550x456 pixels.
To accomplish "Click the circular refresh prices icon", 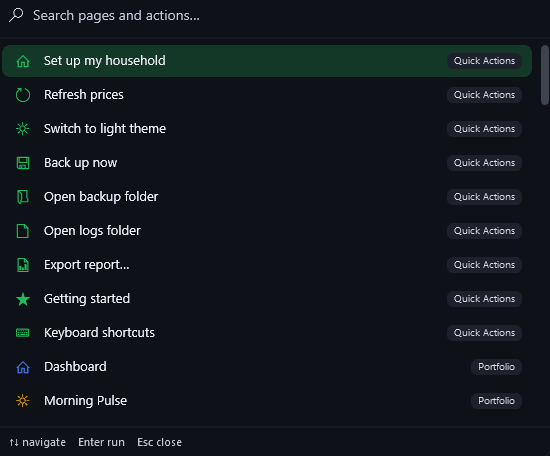I will point(23,95).
